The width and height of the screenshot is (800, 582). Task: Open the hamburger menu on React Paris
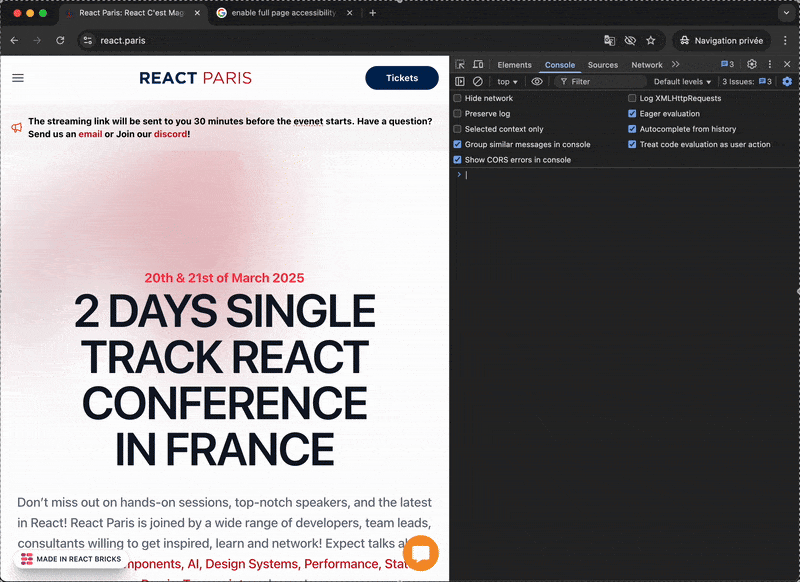pos(18,78)
